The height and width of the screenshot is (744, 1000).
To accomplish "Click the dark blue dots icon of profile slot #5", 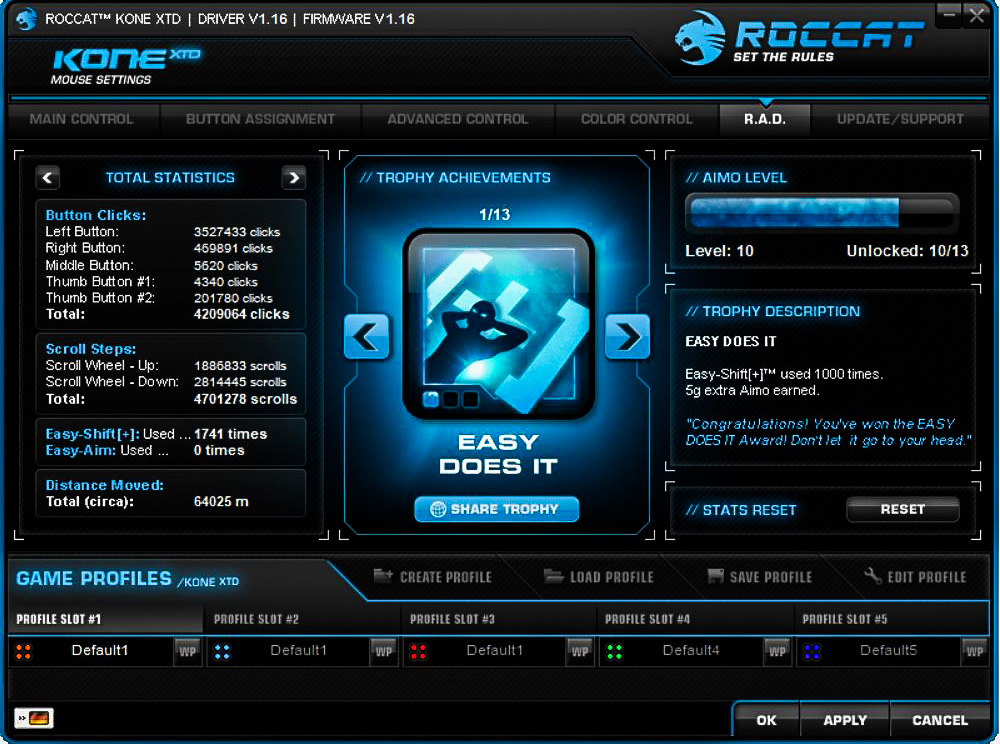I will 812,652.
